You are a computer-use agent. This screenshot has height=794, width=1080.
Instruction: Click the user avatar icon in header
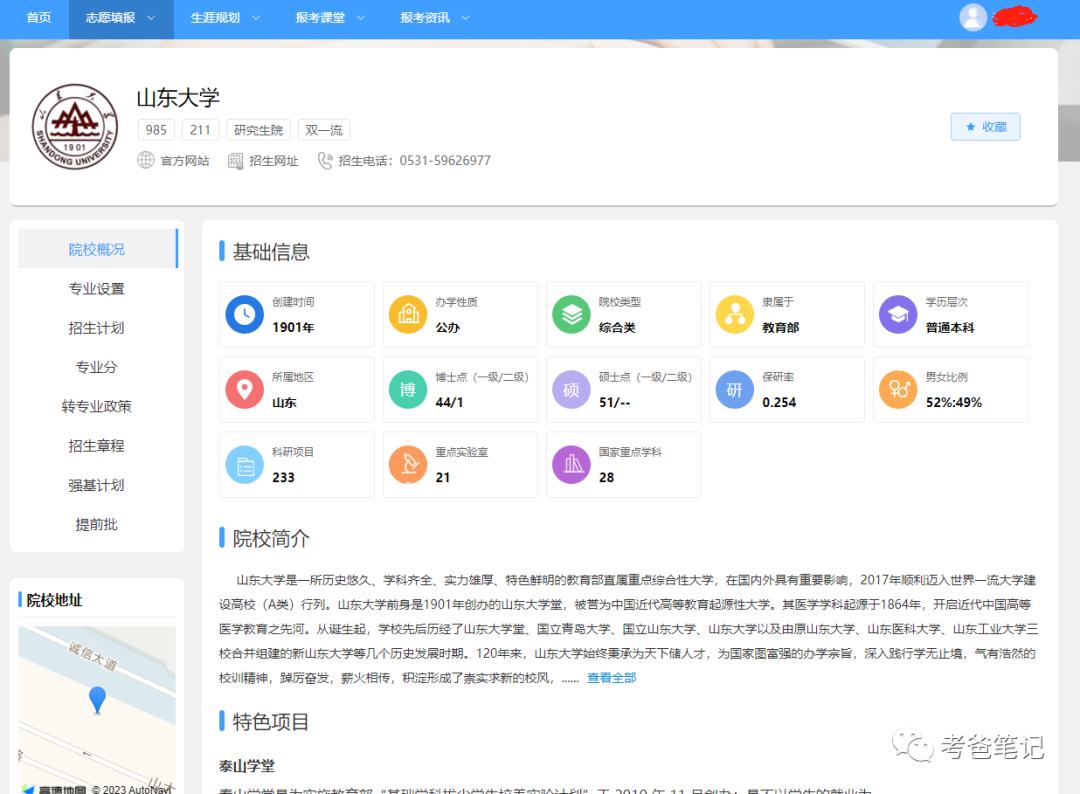coord(973,17)
